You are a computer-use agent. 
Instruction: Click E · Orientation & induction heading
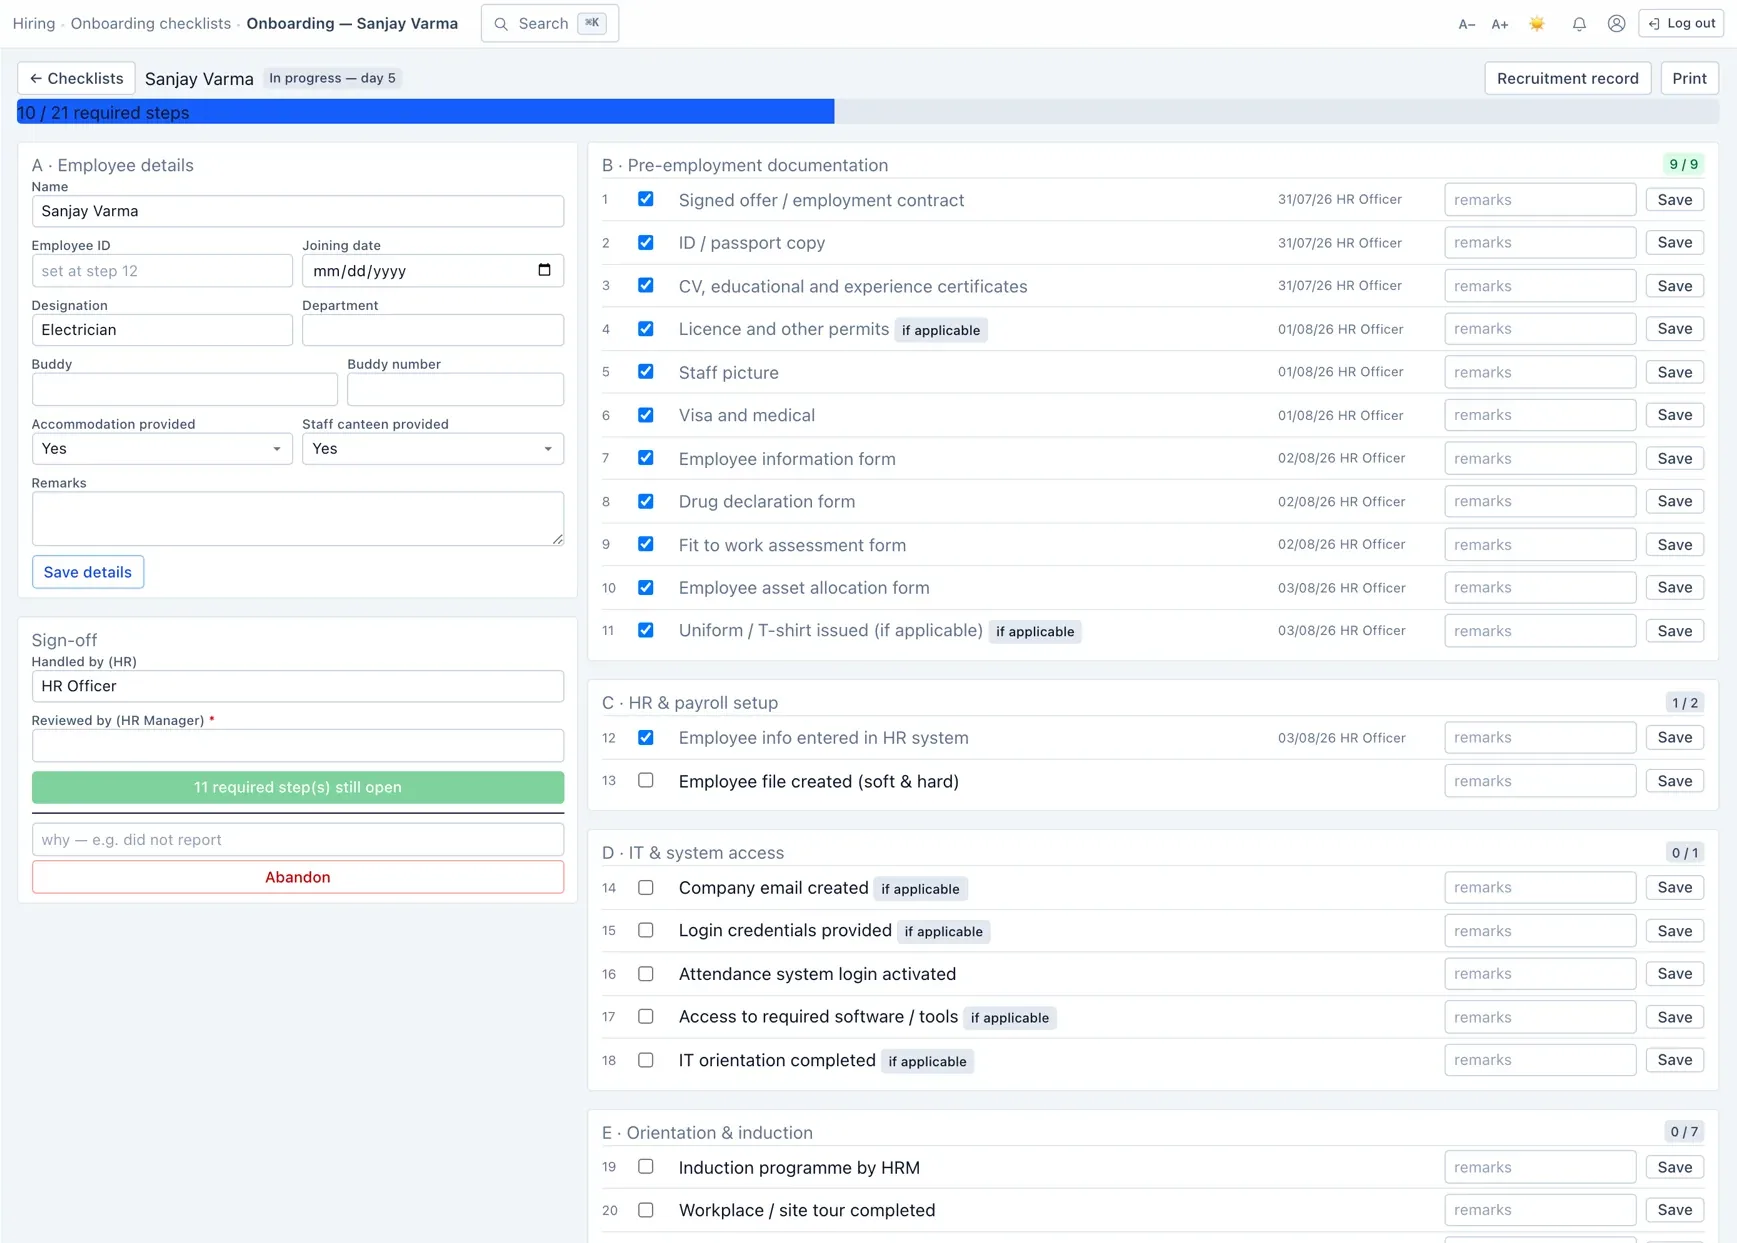pyautogui.click(x=707, y=1132)
